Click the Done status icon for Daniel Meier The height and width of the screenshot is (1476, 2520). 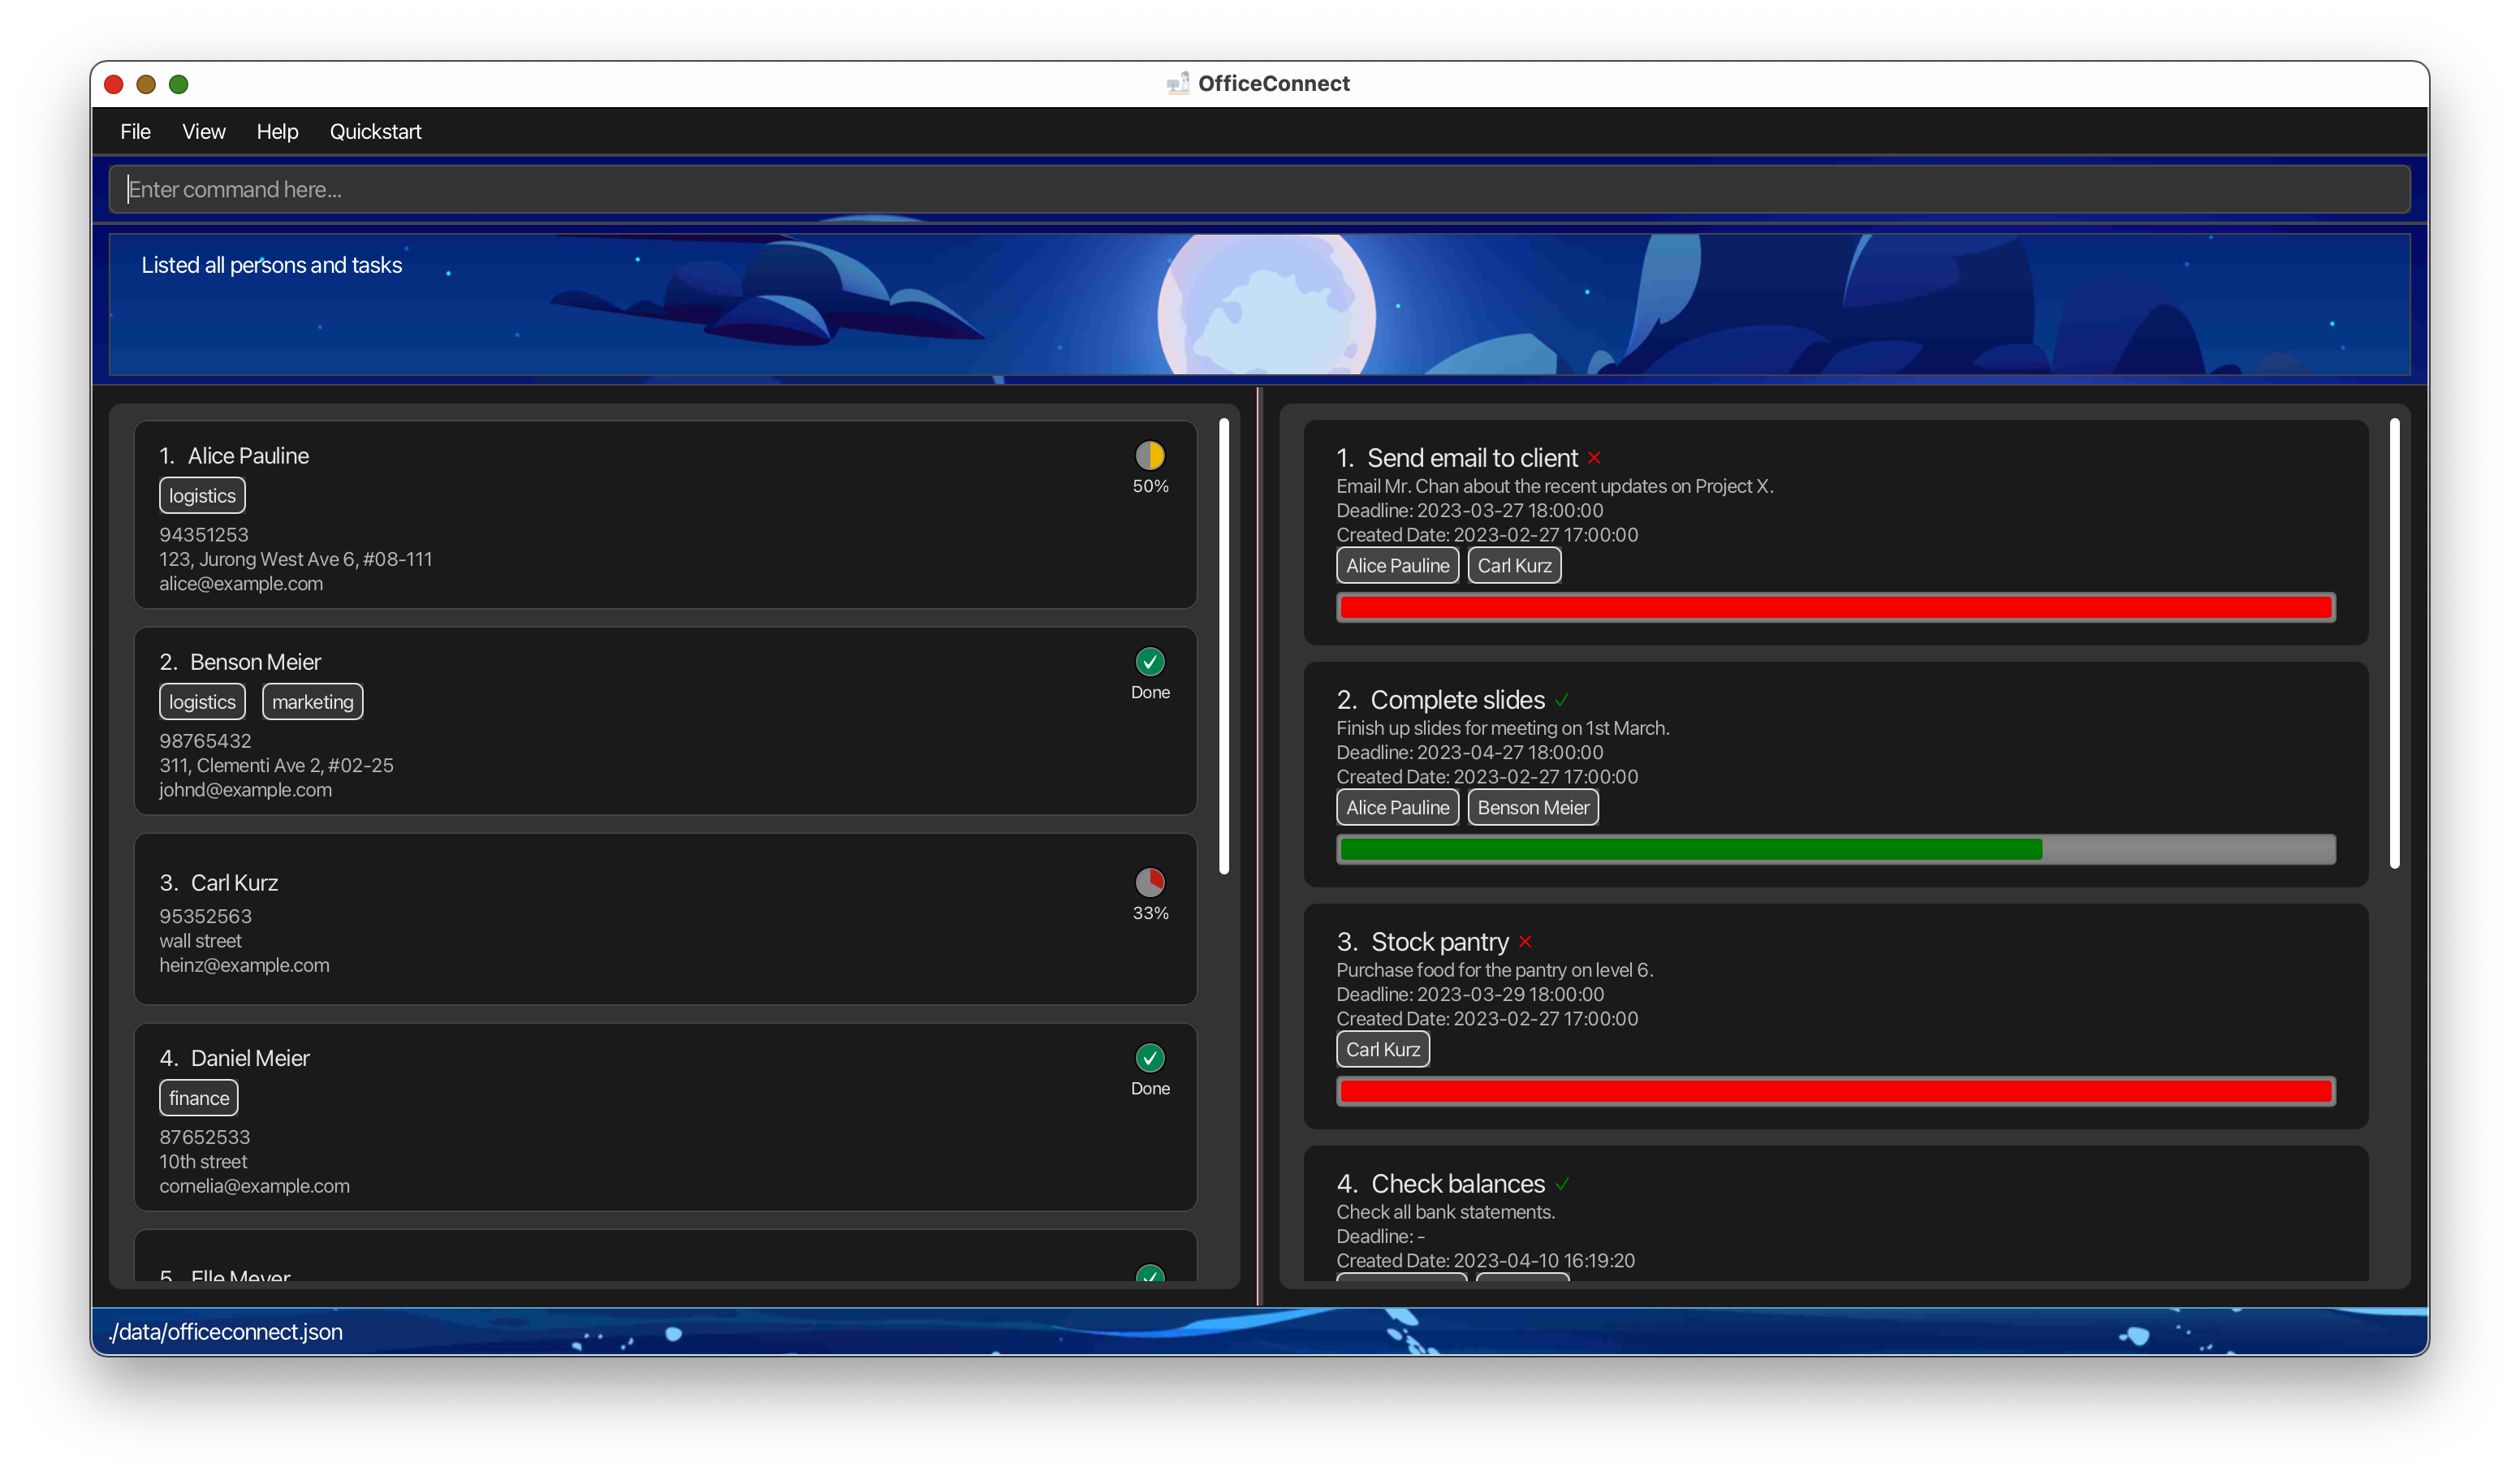(x=1150, y=1058)
